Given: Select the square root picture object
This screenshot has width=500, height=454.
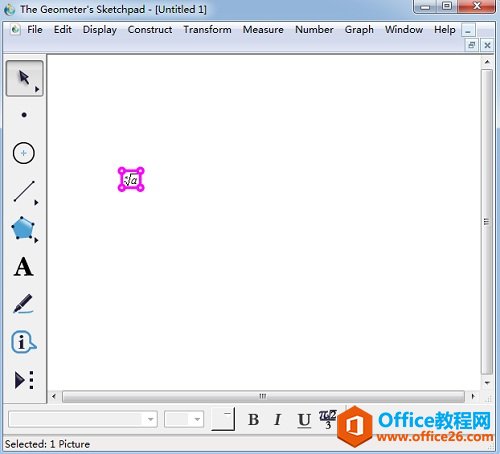Looking at the screenshot, I should (x=131, y=180).
